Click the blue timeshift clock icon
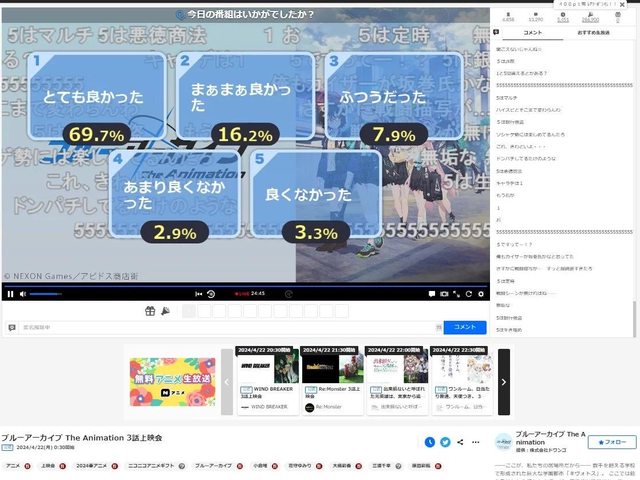The image size is (640, 480). [429, 442]
